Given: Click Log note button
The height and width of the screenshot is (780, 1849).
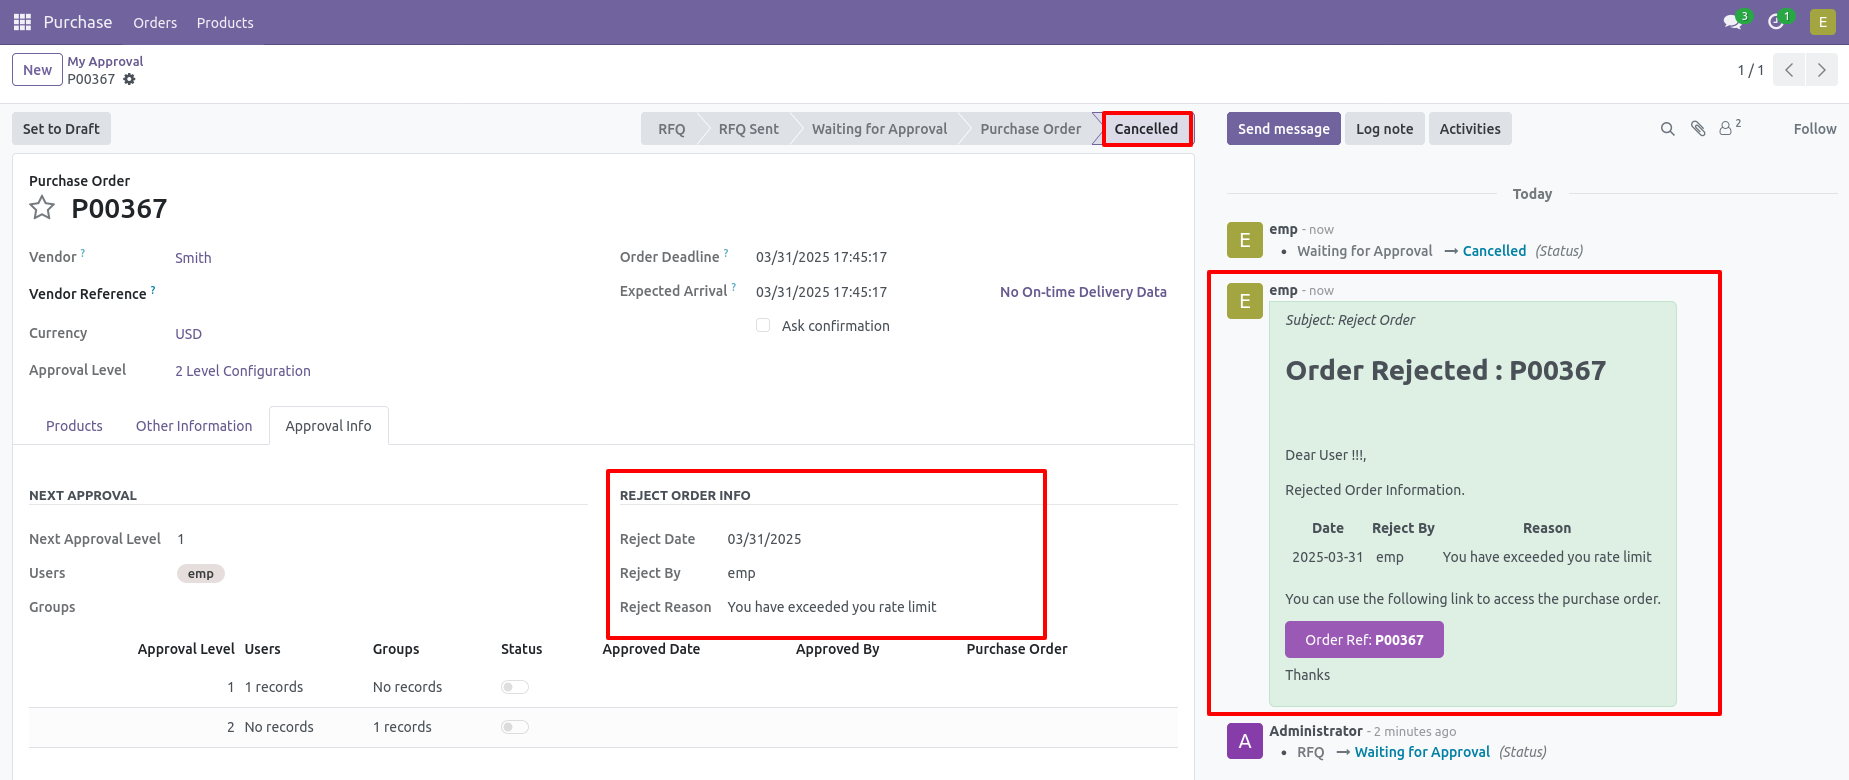Looking at the screenshot, I should pos(1384,129).
